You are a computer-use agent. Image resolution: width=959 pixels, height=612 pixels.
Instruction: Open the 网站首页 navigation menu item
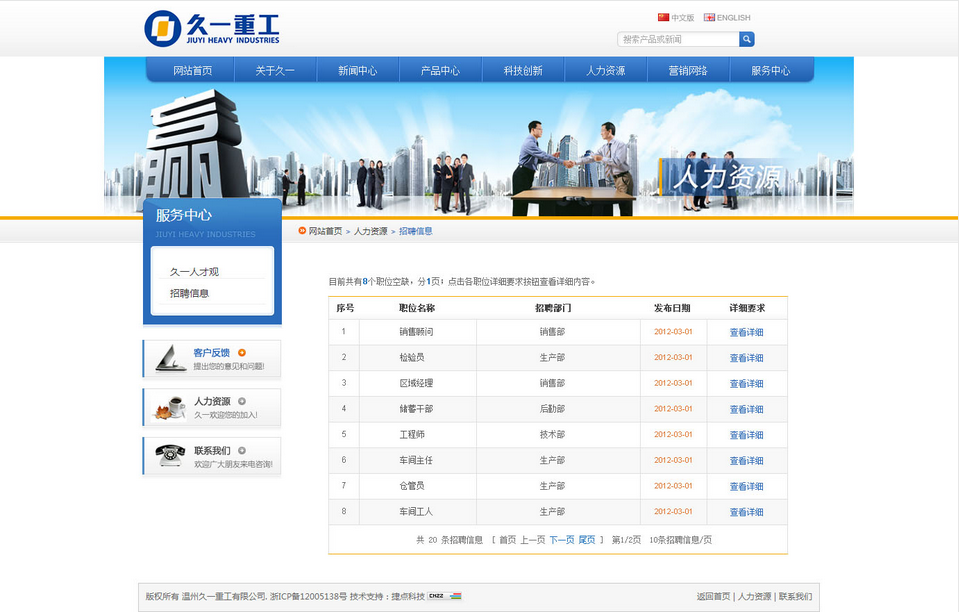(x=192, y=71)
